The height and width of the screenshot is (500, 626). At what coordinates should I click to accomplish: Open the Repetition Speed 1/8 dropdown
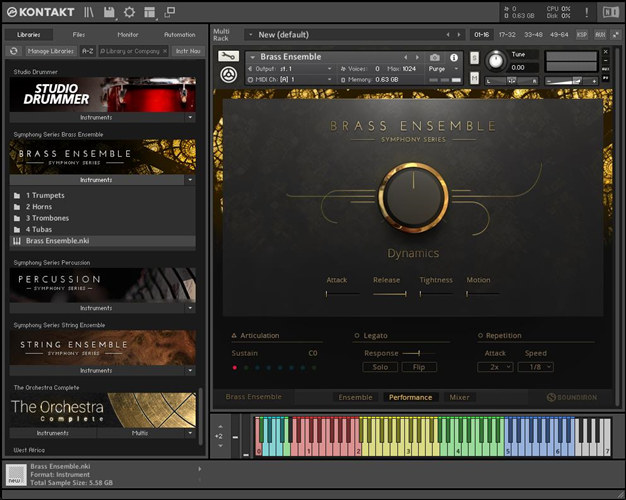point(535,367)
